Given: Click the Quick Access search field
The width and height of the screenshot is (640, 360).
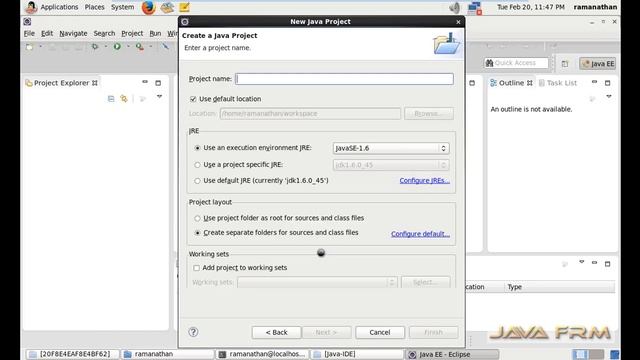Looking at the screenshot, I should click(x=516, y=63).
